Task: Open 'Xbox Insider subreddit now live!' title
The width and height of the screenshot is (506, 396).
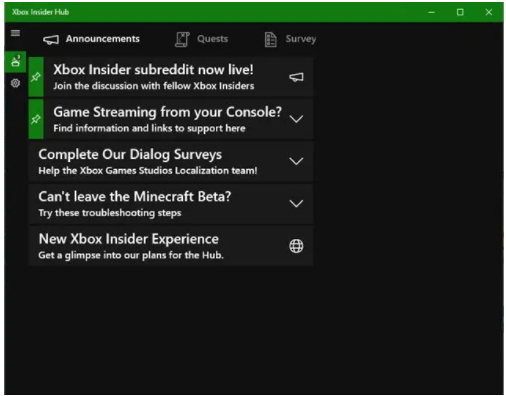Action: (153, 70)
